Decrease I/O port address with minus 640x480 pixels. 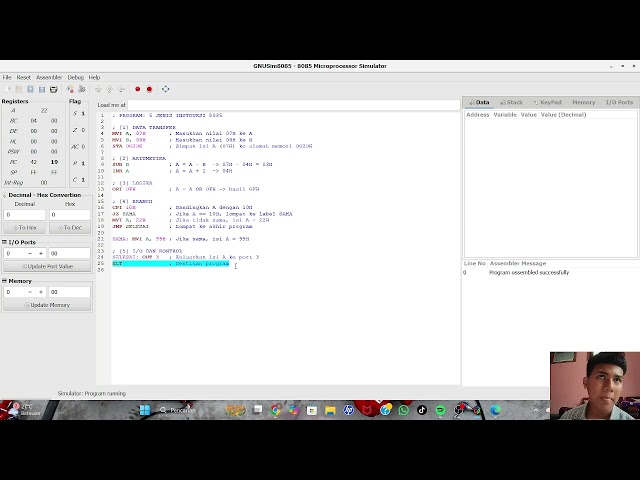(x=30, y=253)
